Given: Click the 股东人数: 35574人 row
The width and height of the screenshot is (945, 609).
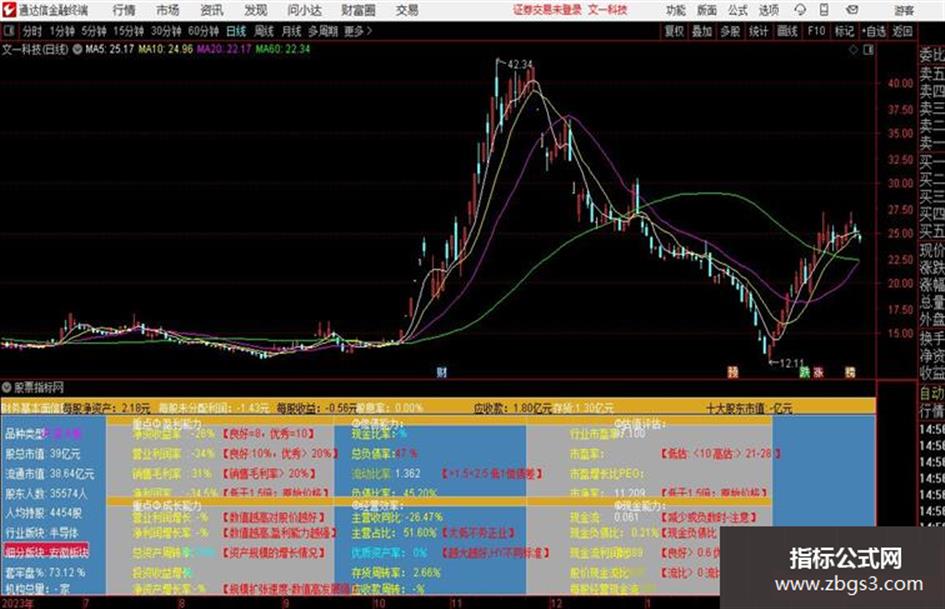Looking at the screenshot, I should click(x=46, y=493).
